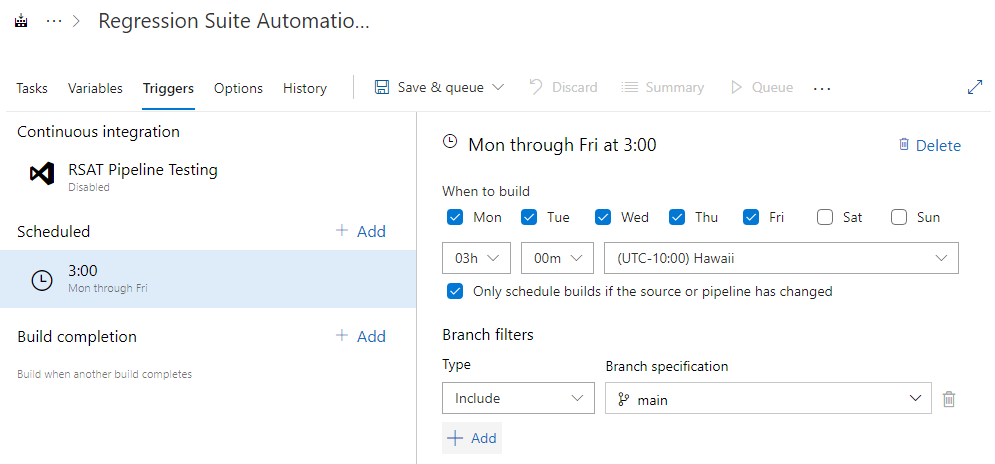Click the Scheduled section heading
The height and width of the screenshot is (464, 995).
(x=53, y=232)
